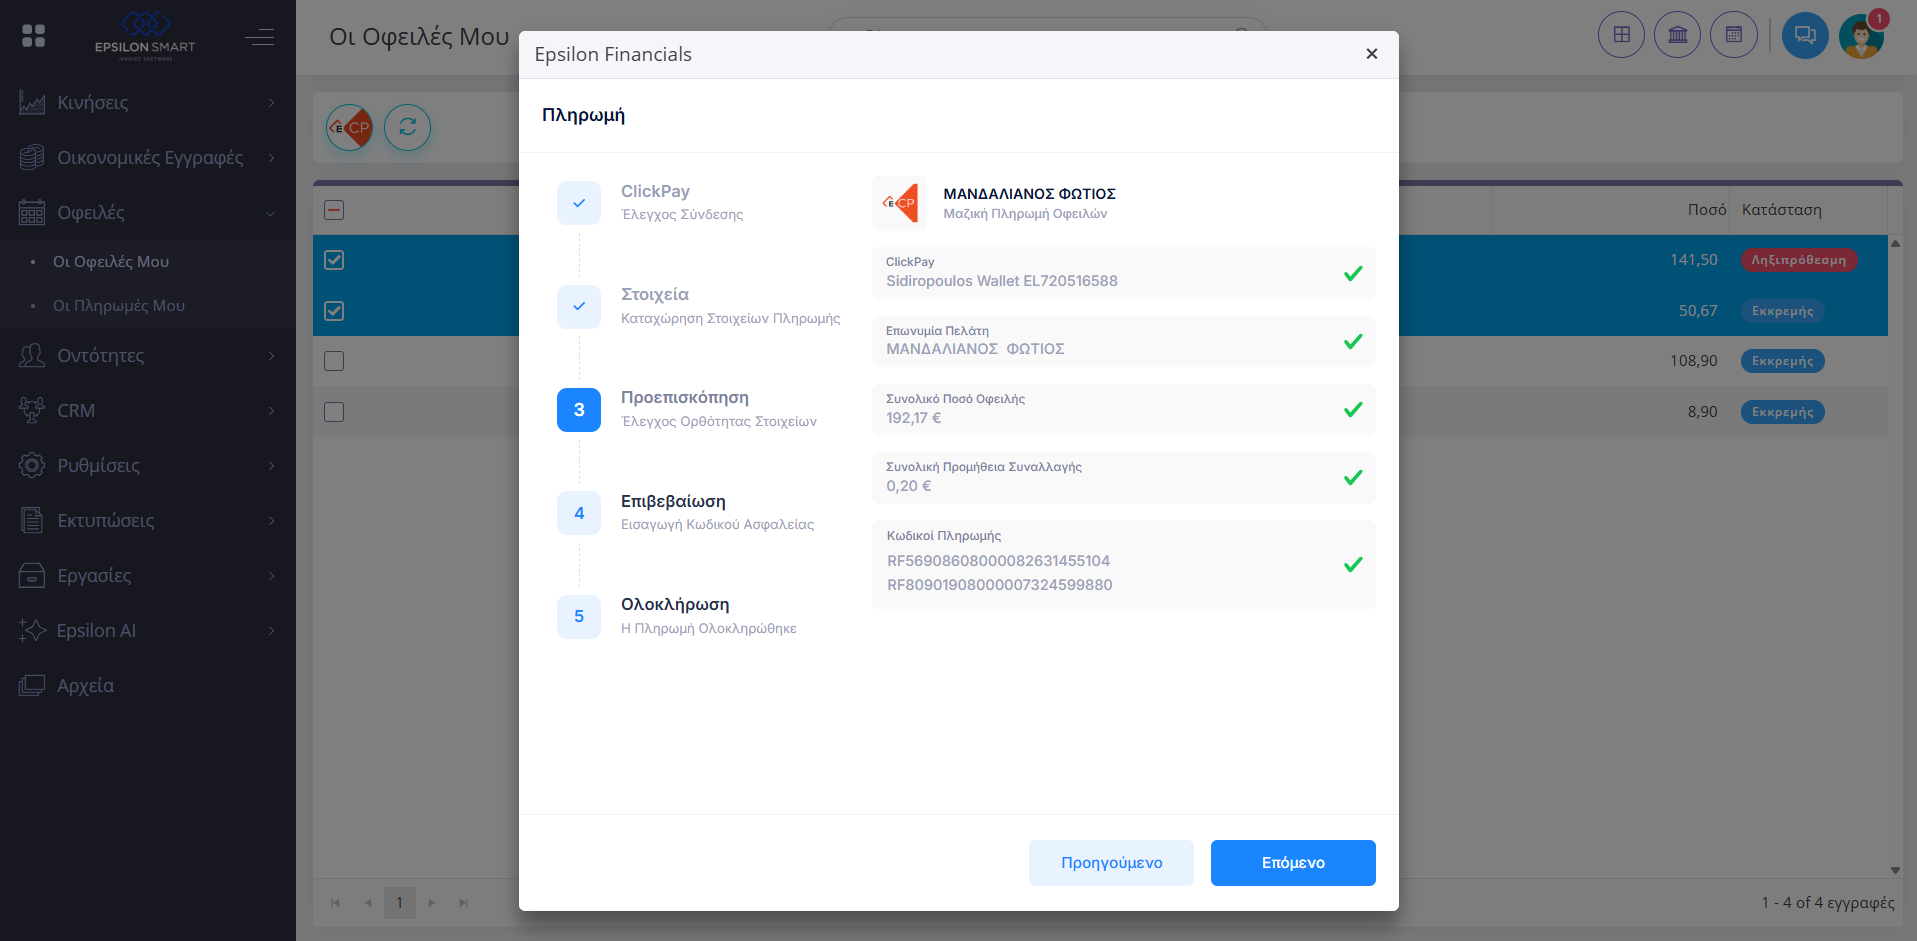
Task: Open the grid layout icon in top bar
Action: pyautogui.click(x=1621, y=35)
